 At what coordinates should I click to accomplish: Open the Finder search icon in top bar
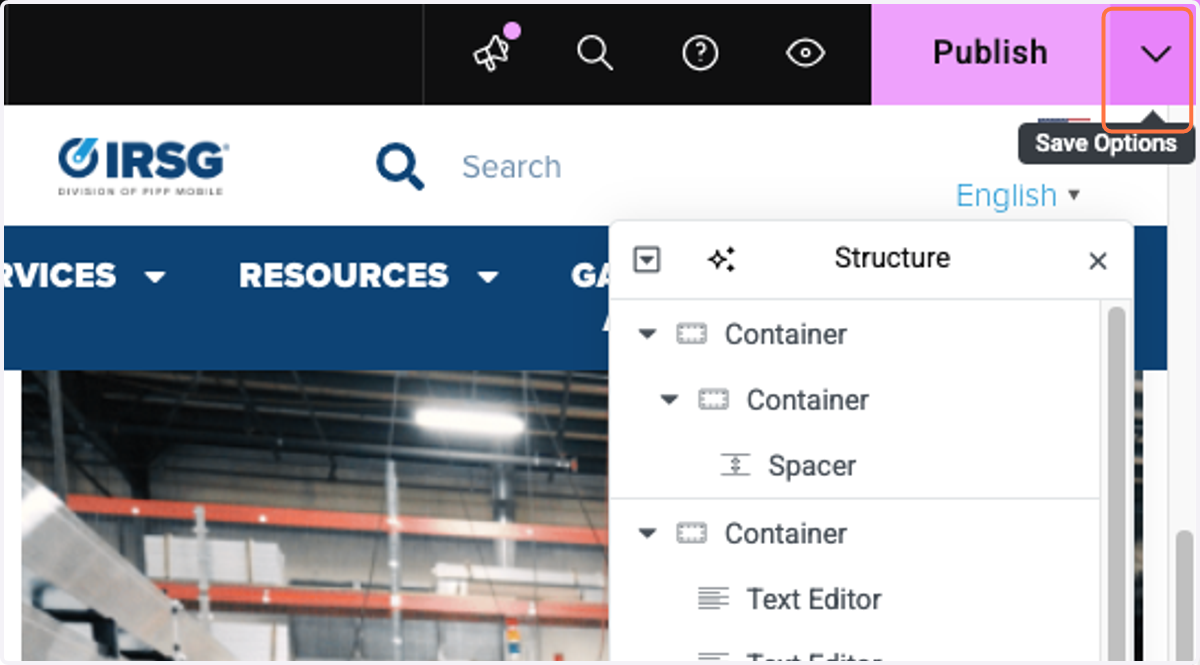595,52
